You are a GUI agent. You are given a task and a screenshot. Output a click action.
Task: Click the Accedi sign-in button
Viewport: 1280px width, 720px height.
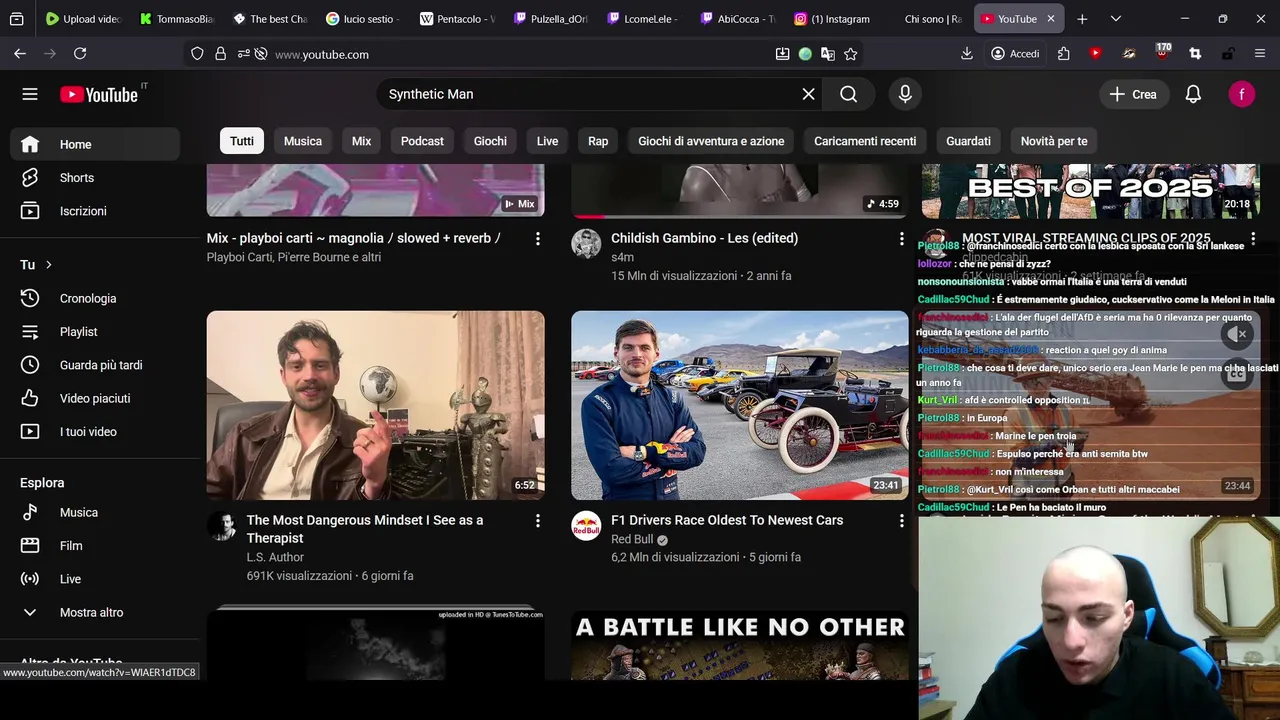pos(1015,54)
